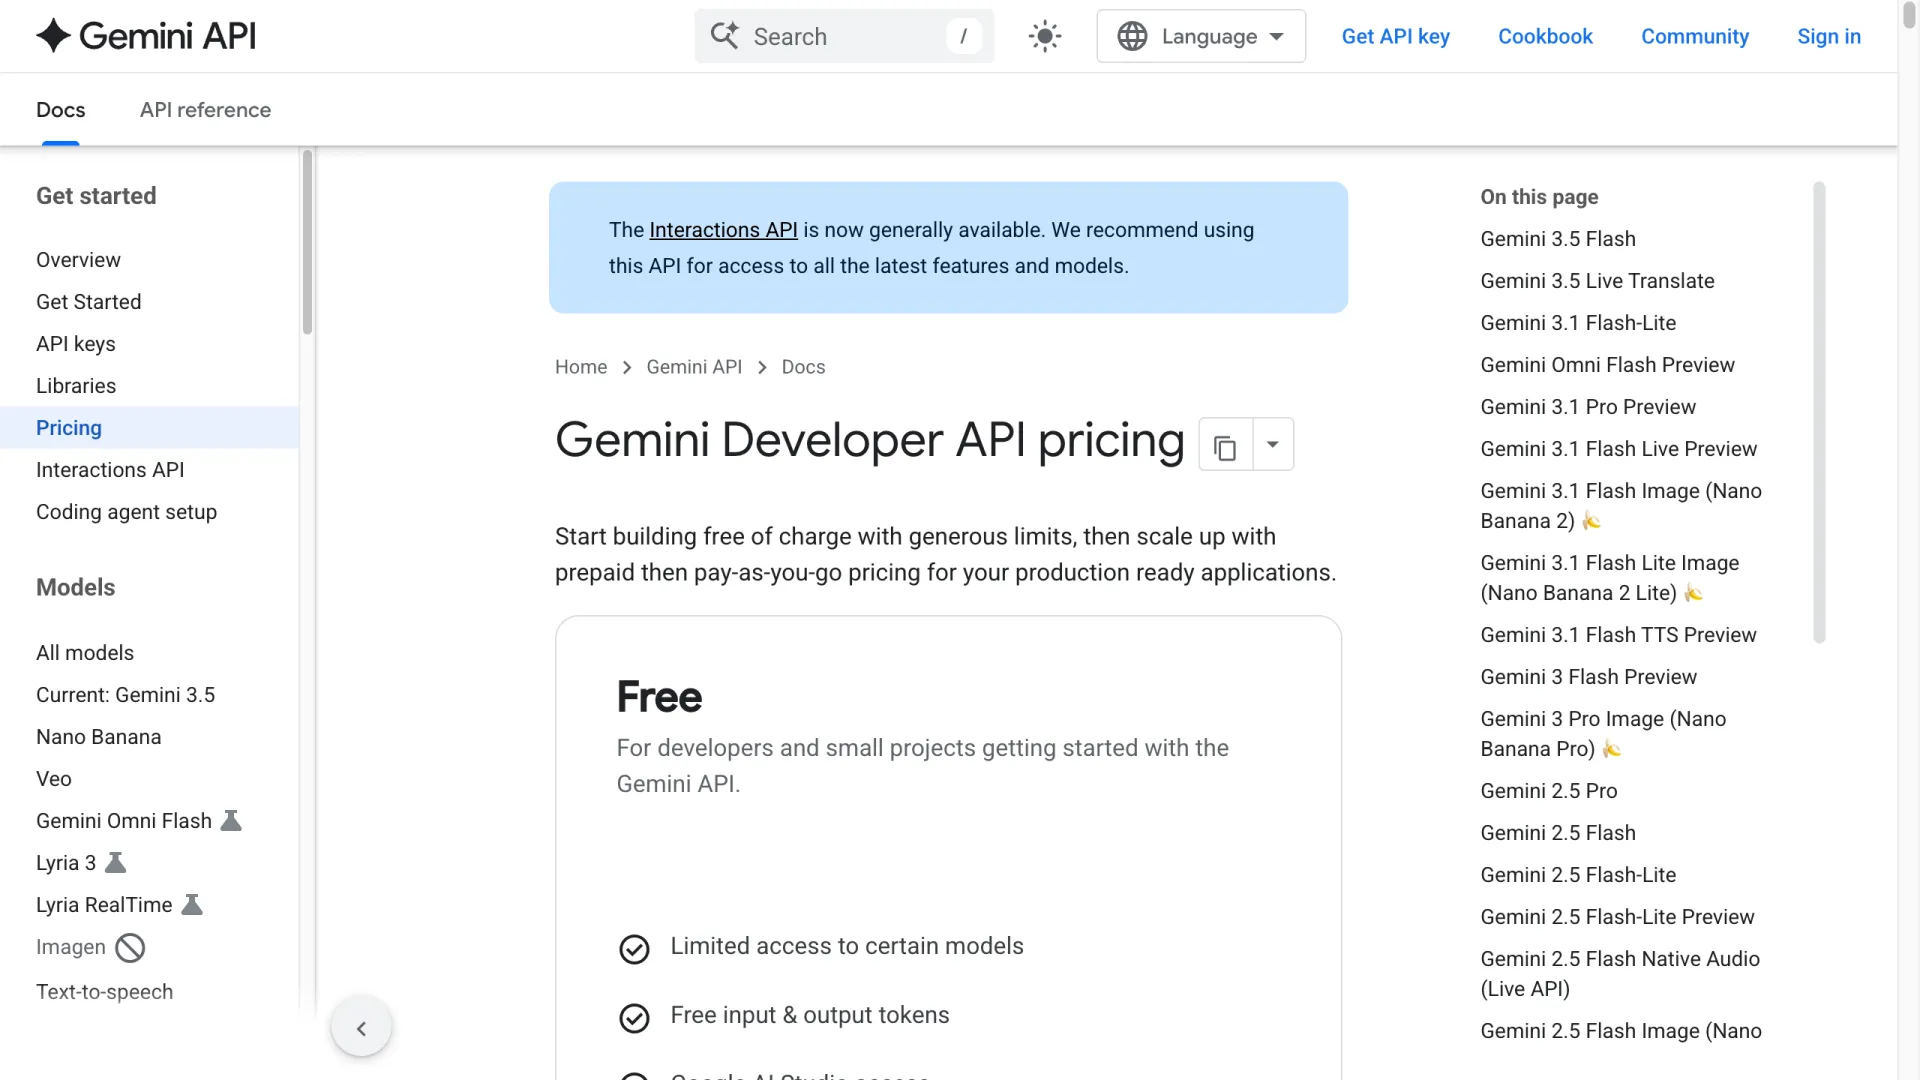
Task: Jump to Gemini 3.5 Flash section
Action: (1558, 239)
